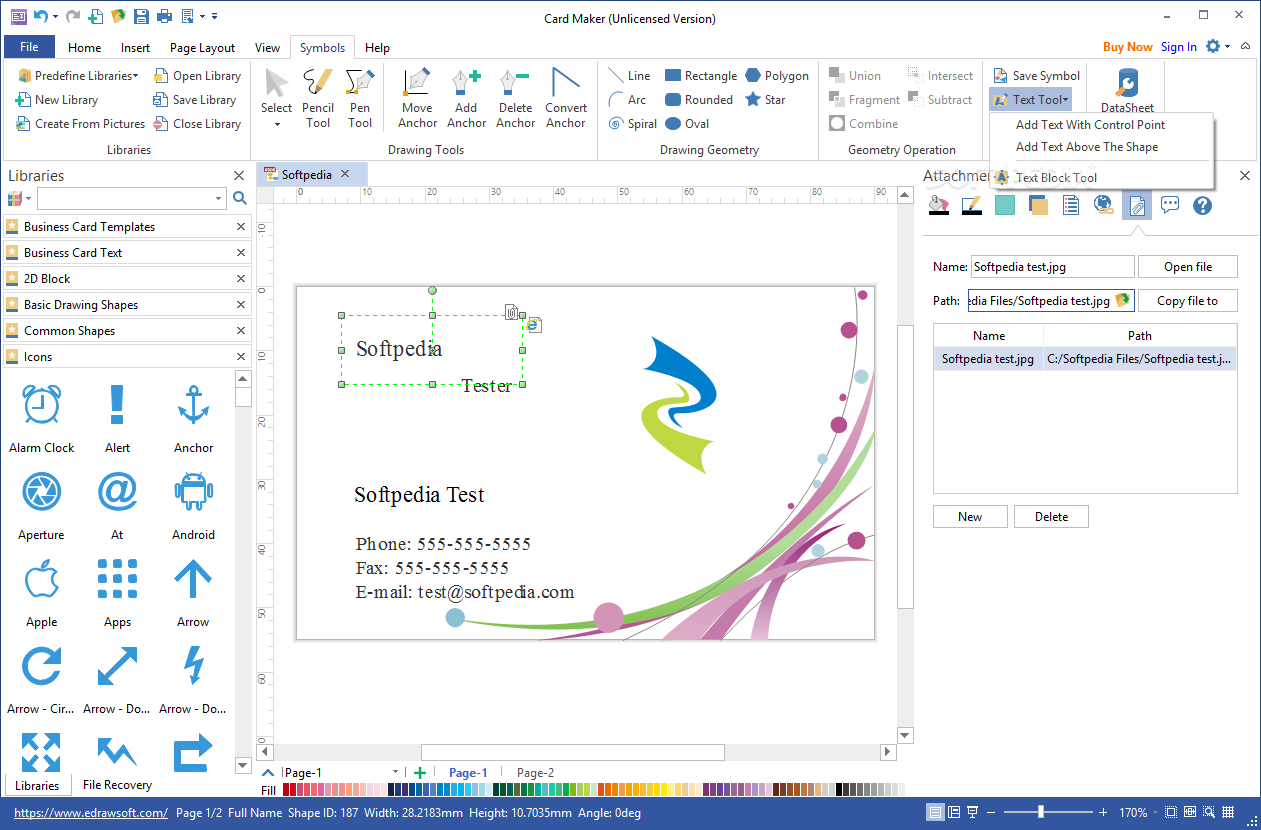Click the Sign In link
This screenshot has height=830, width=1261.
pos(1178,47)
